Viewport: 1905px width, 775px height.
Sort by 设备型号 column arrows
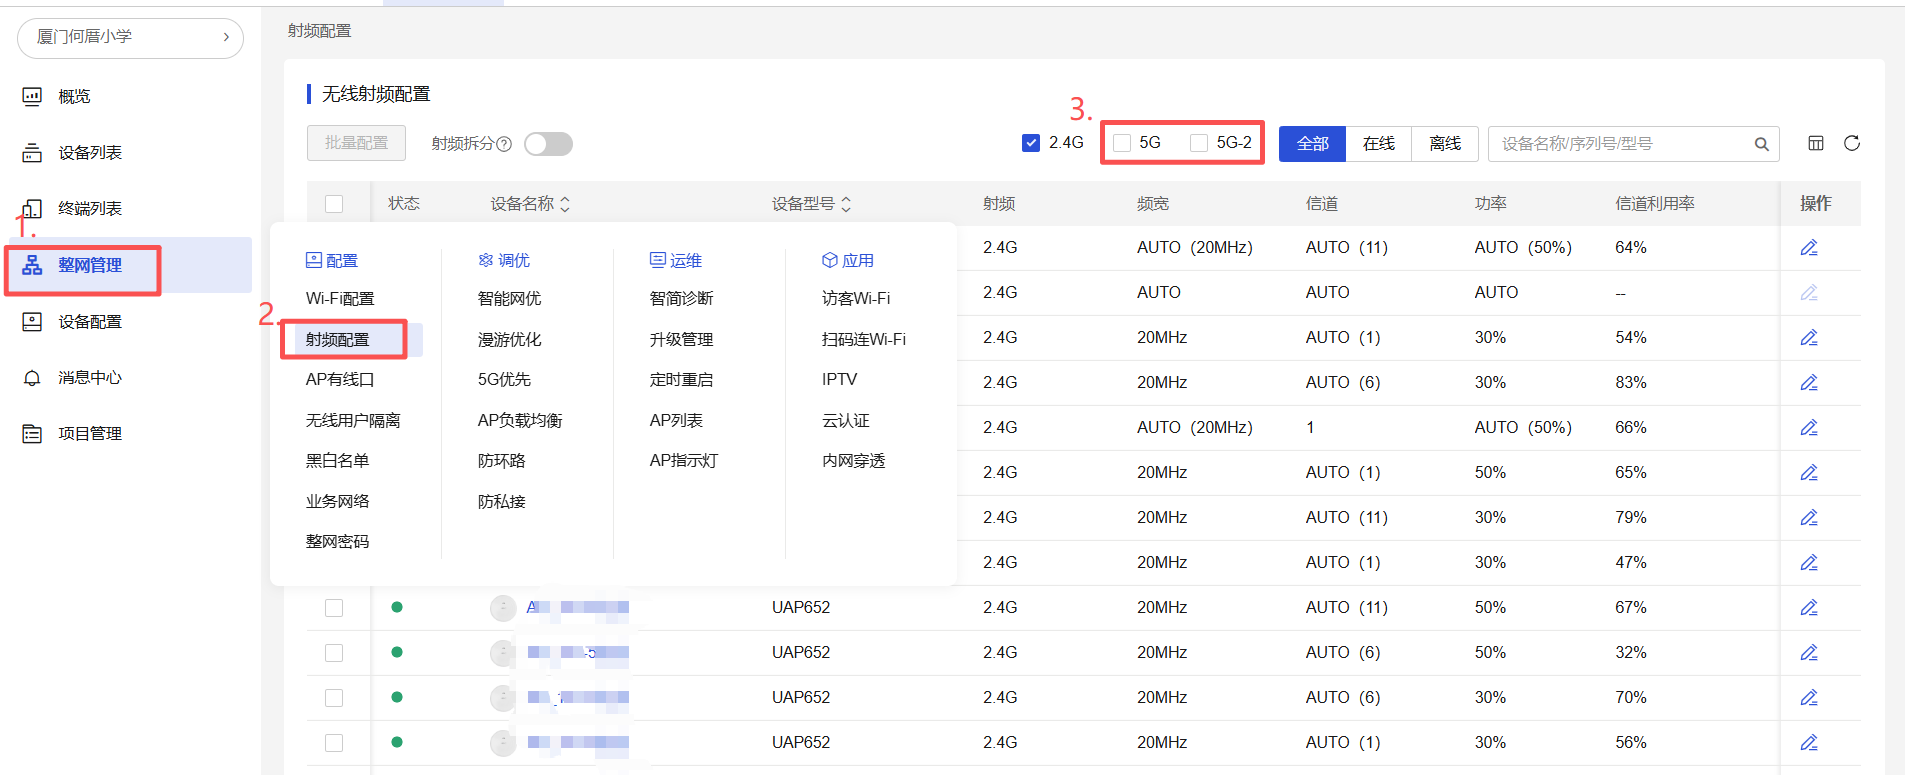pyautogui.click(x=846, y=204)
